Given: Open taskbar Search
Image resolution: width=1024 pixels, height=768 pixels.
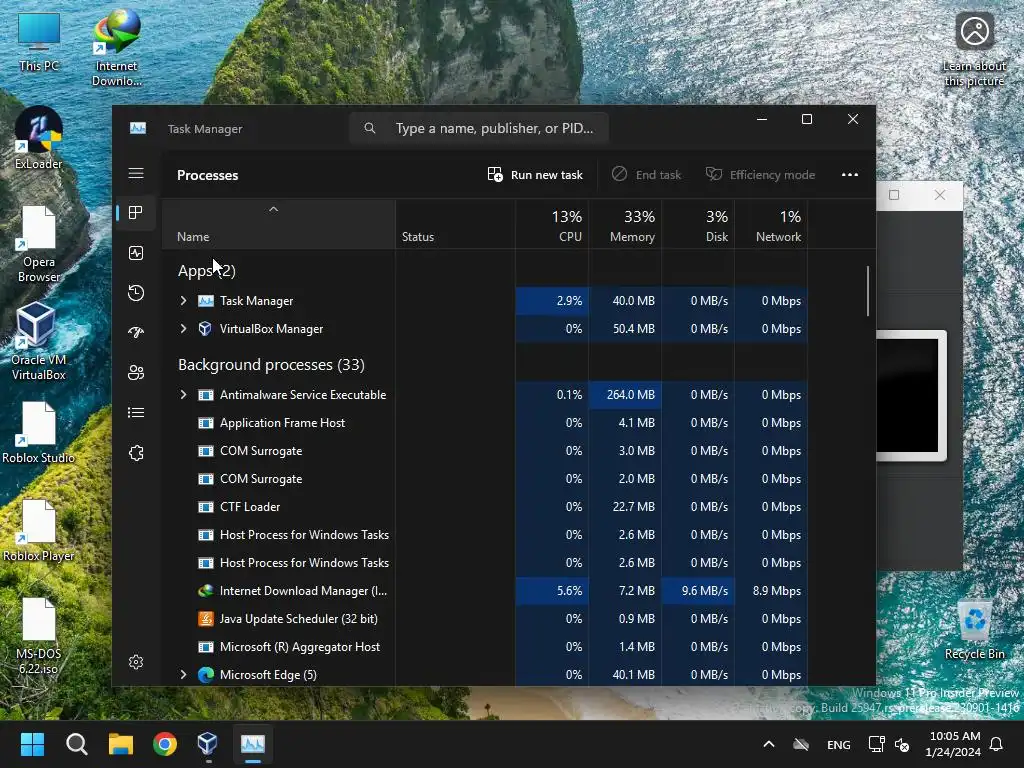Looking at the screenshot, I should coord(76,744).
